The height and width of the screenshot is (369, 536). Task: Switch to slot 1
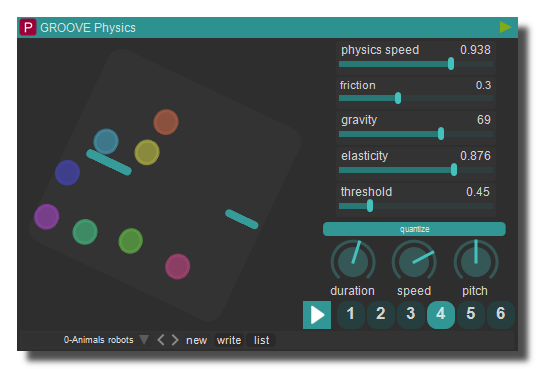[351, 314]
